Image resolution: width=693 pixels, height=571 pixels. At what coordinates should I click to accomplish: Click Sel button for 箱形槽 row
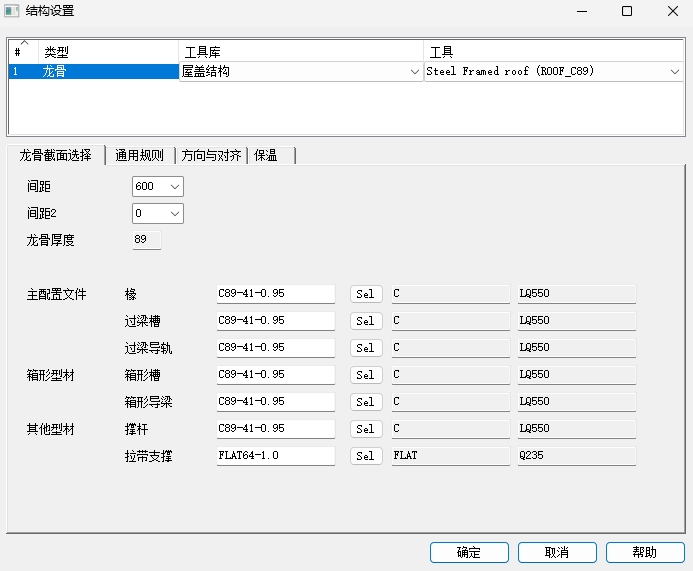(x=366, y=375)
